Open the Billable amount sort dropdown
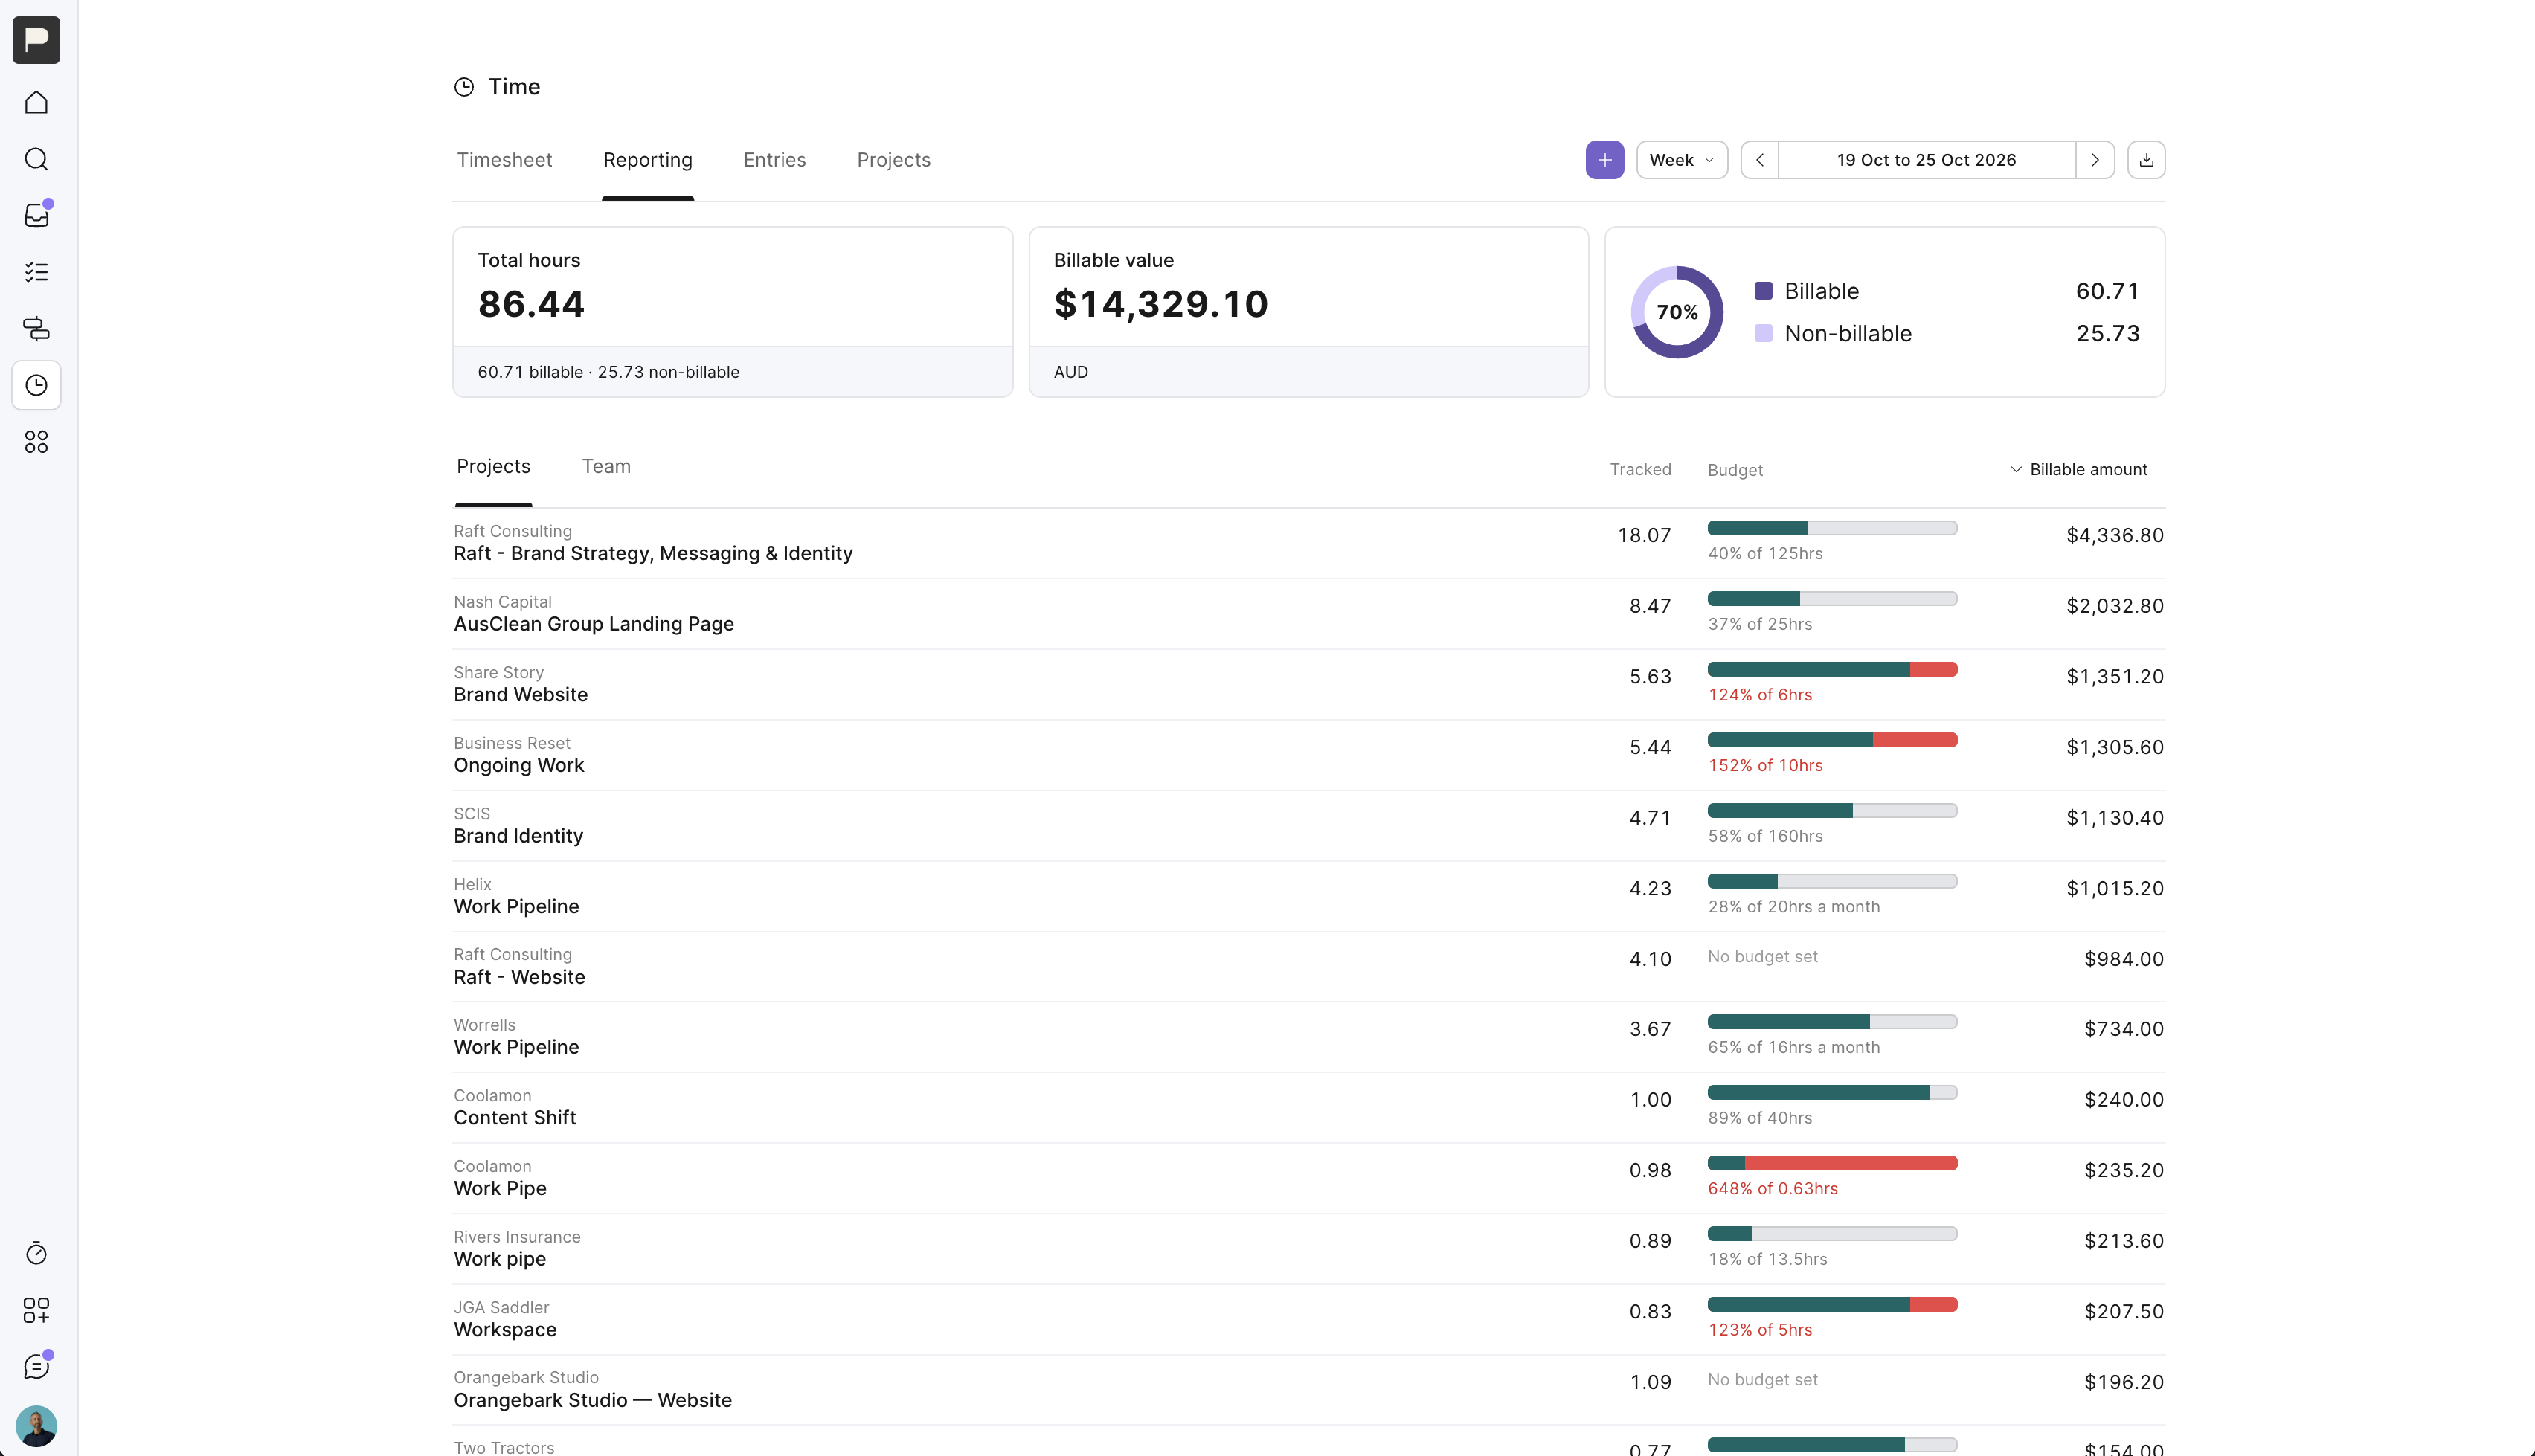 [x=2078, y=469]
